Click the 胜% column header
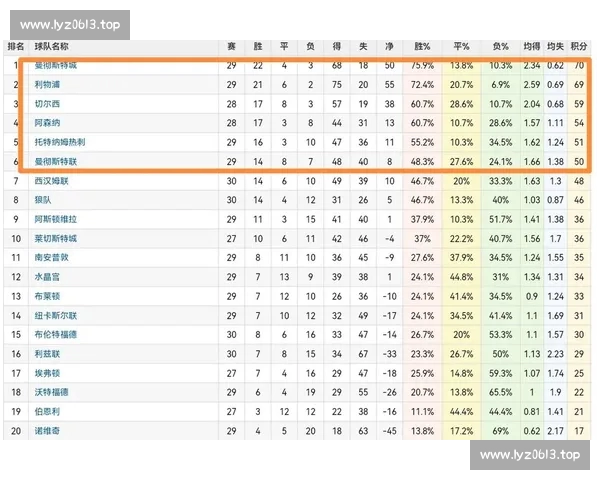This screenshot has width=600, height=480. [x=422, y=46]
